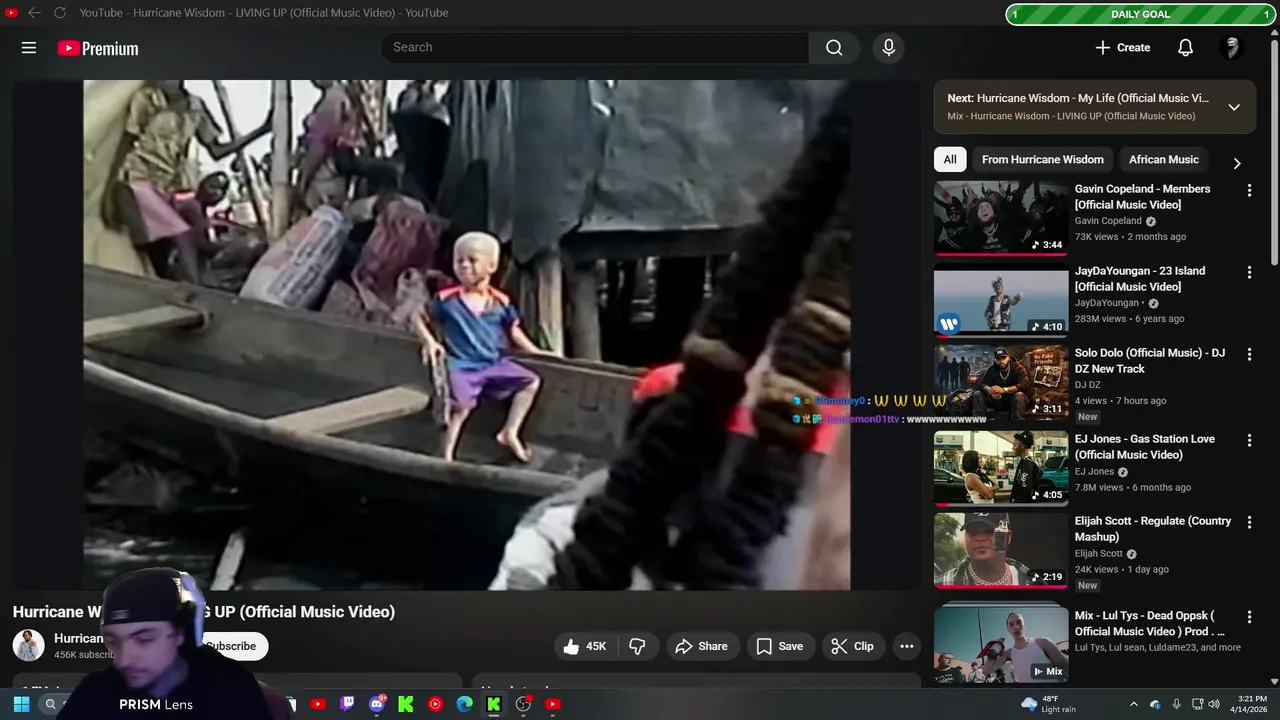
Task: Select the All filter chip
Action: 950,159
